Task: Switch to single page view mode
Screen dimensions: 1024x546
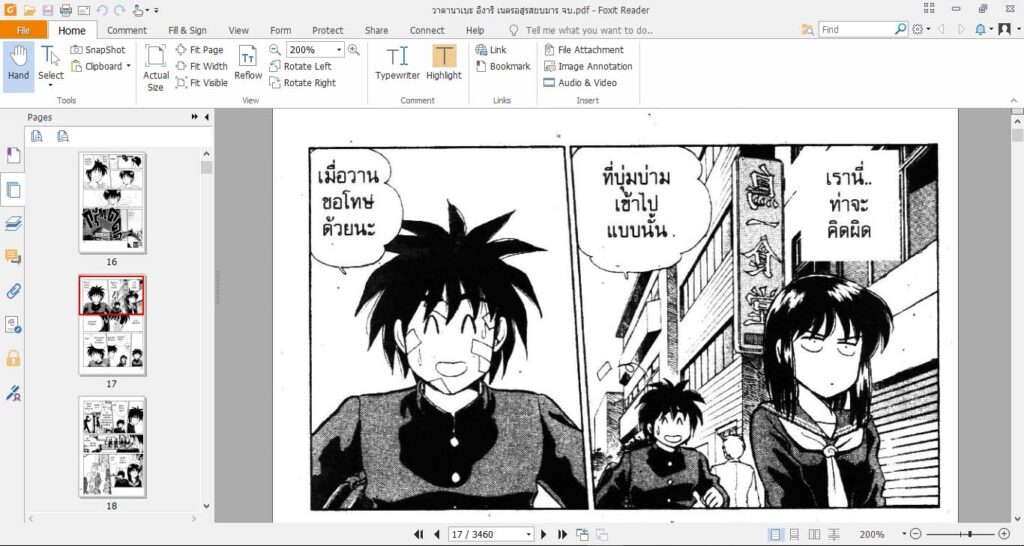Action: (x=775, y=534)
